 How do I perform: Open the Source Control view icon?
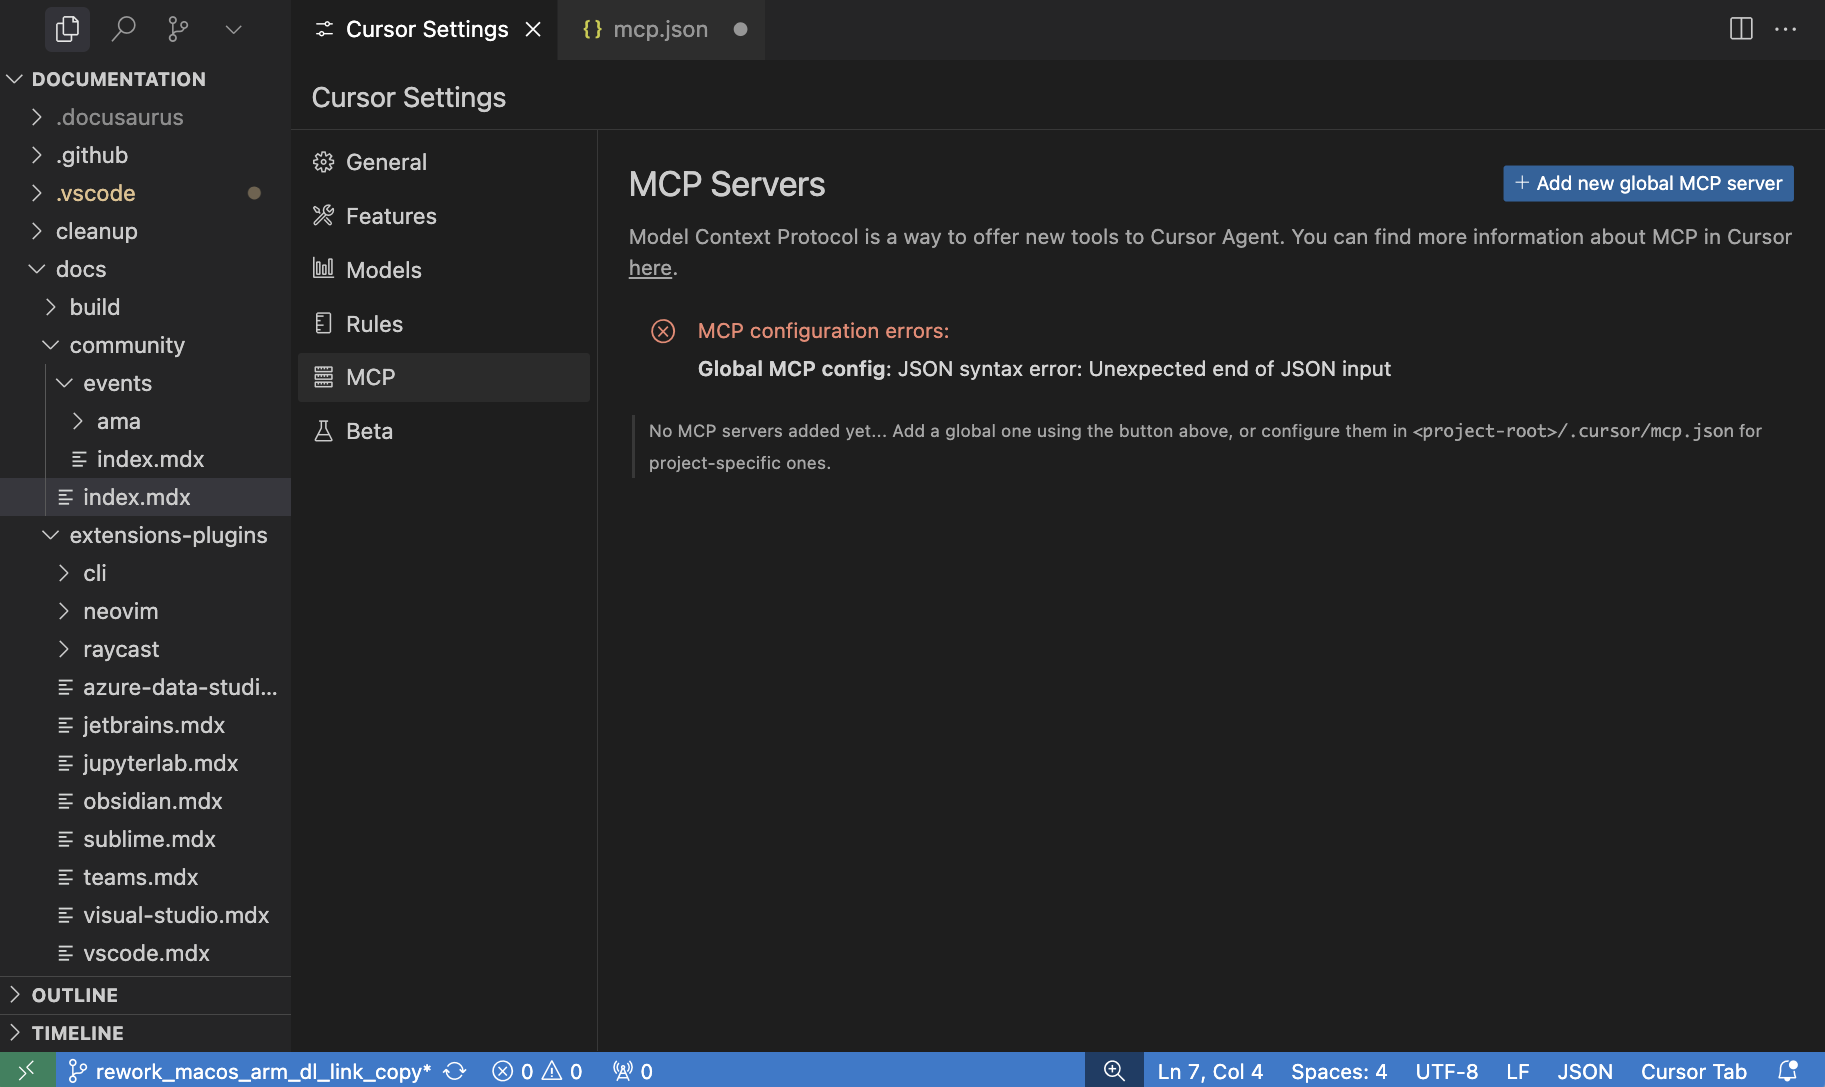[178, 29]
